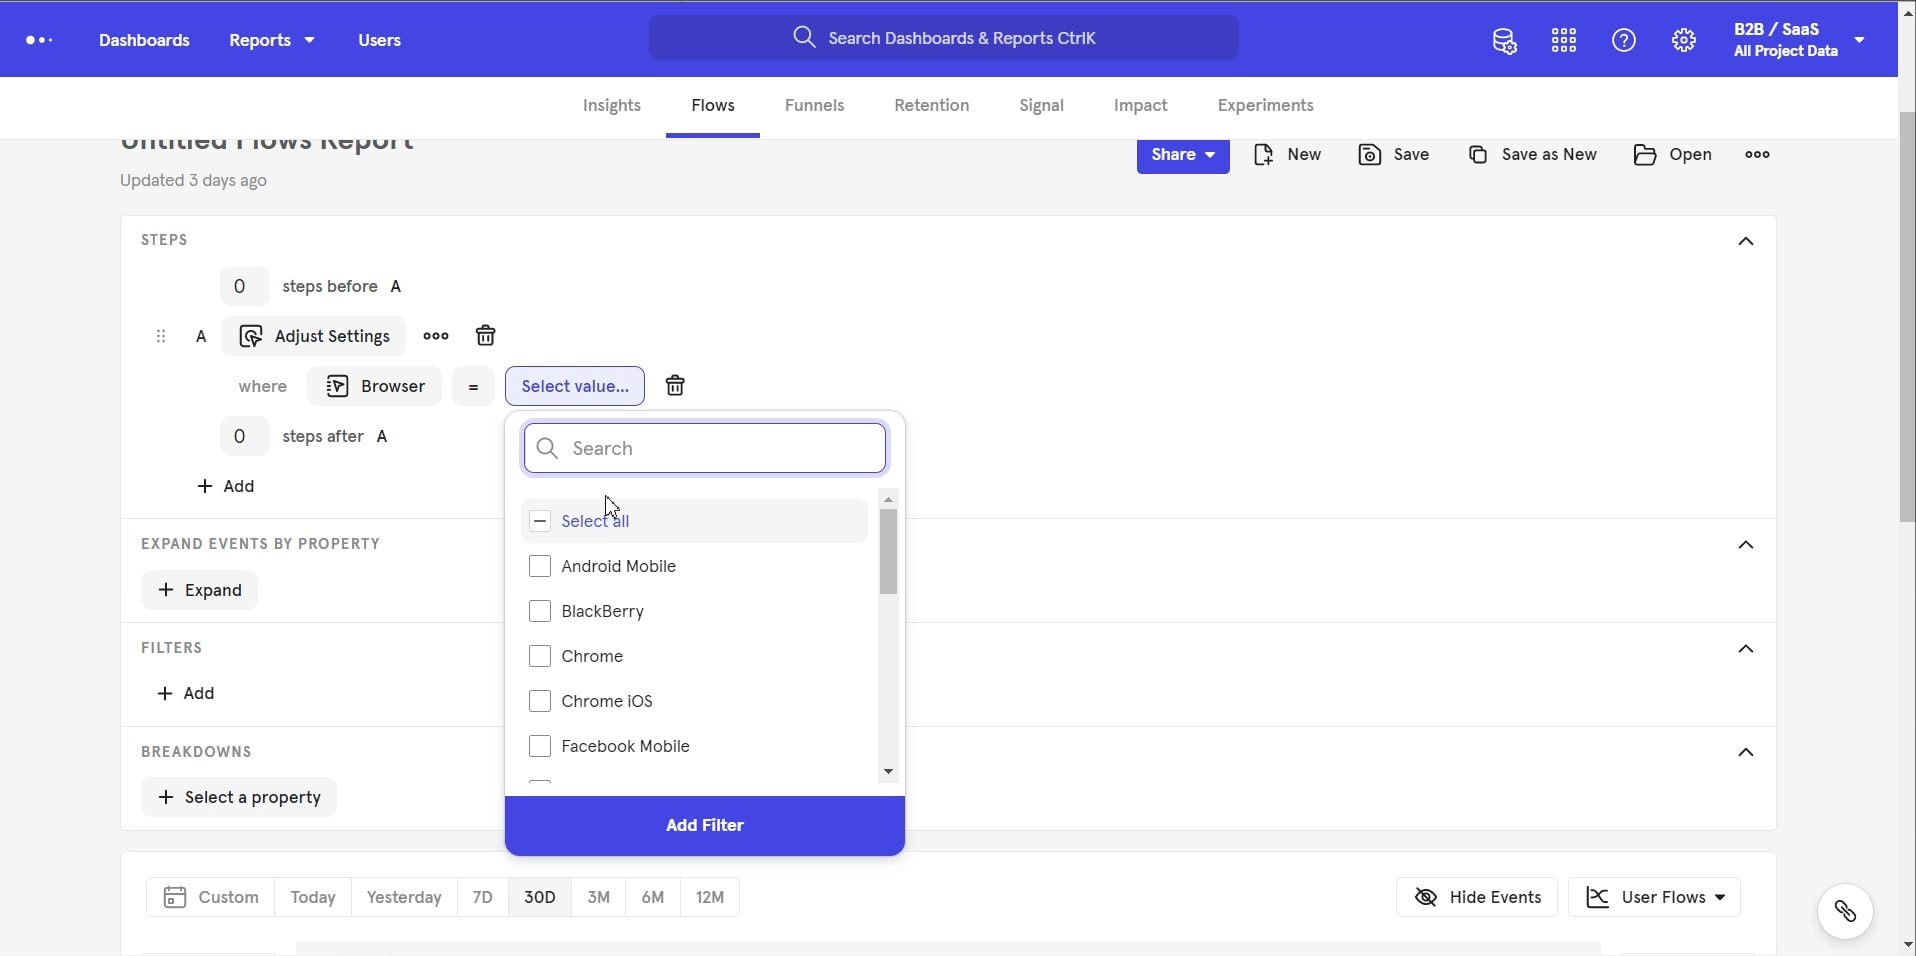Open more options on Adjust Settings step
The image size is (1916, 956).
click(x=436, y=336)
